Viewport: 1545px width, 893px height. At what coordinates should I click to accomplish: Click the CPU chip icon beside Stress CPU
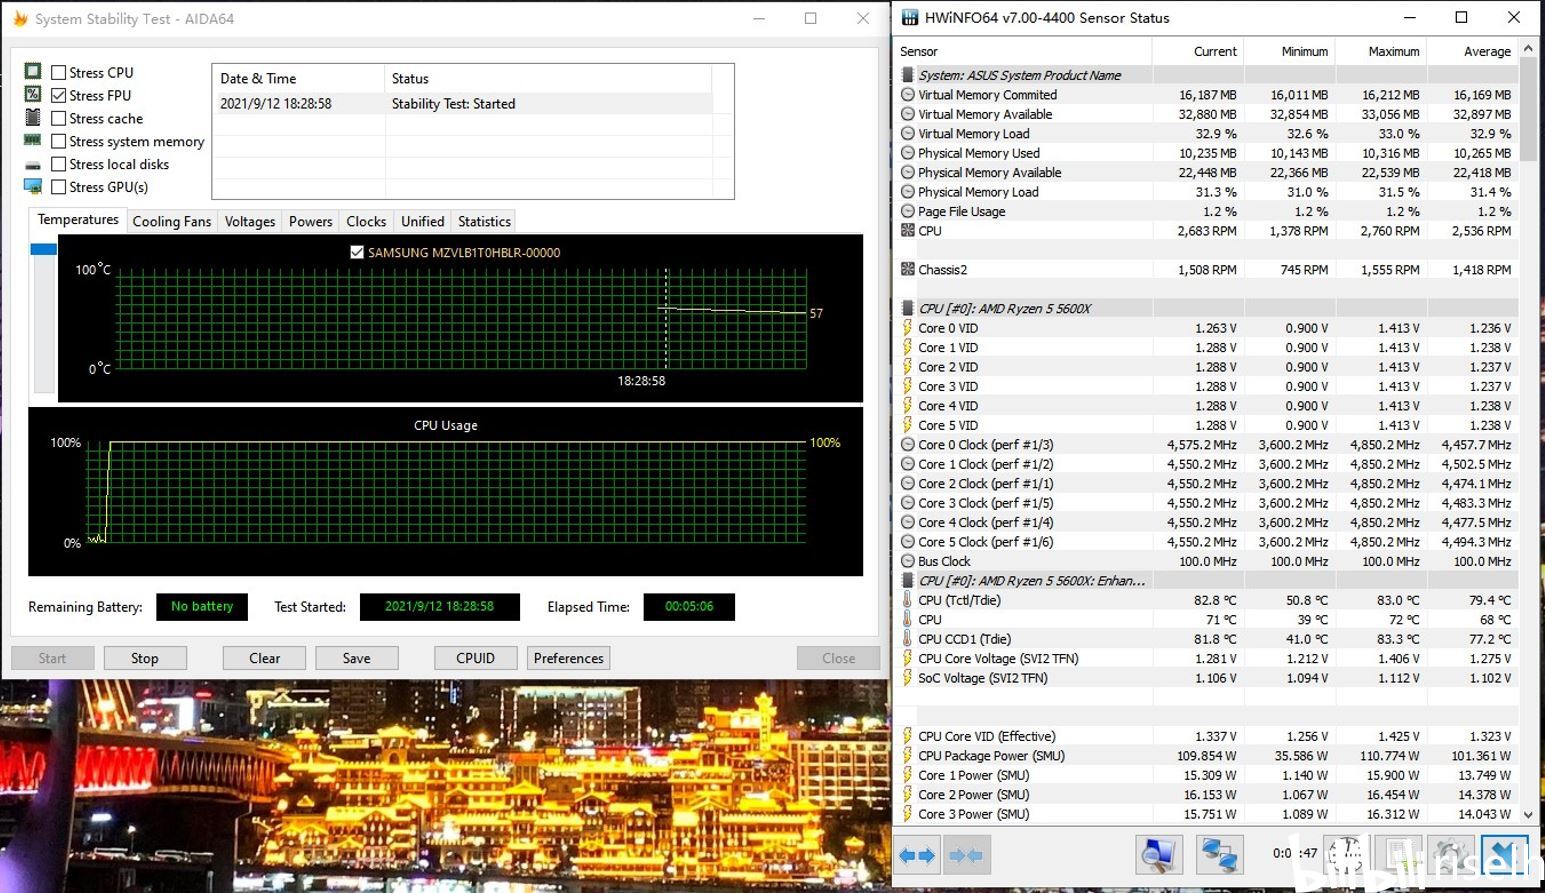pyautogui.click(x=33, y=71)
